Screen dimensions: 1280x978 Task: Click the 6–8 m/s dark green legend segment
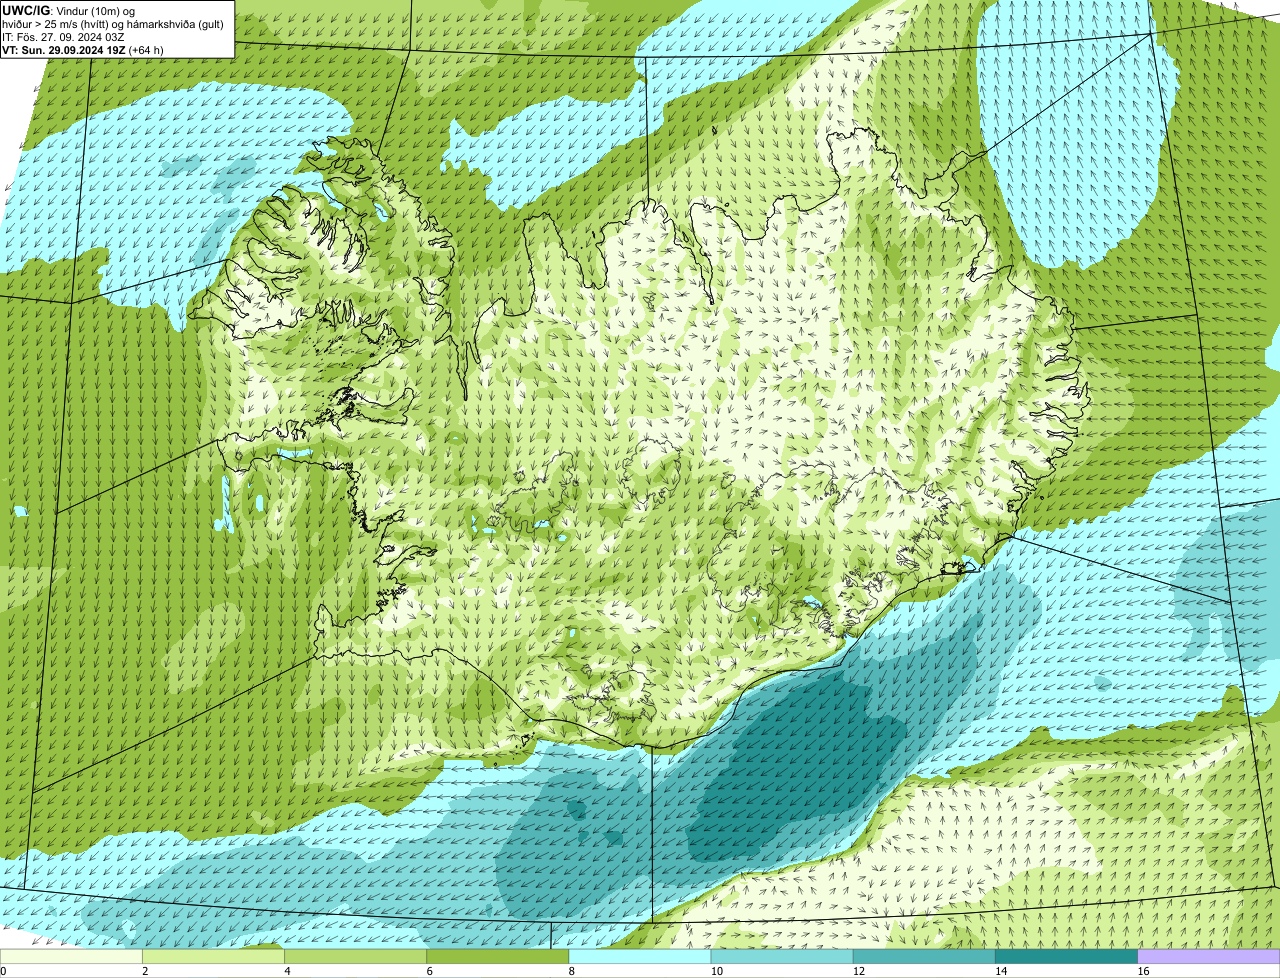(498, 957)
